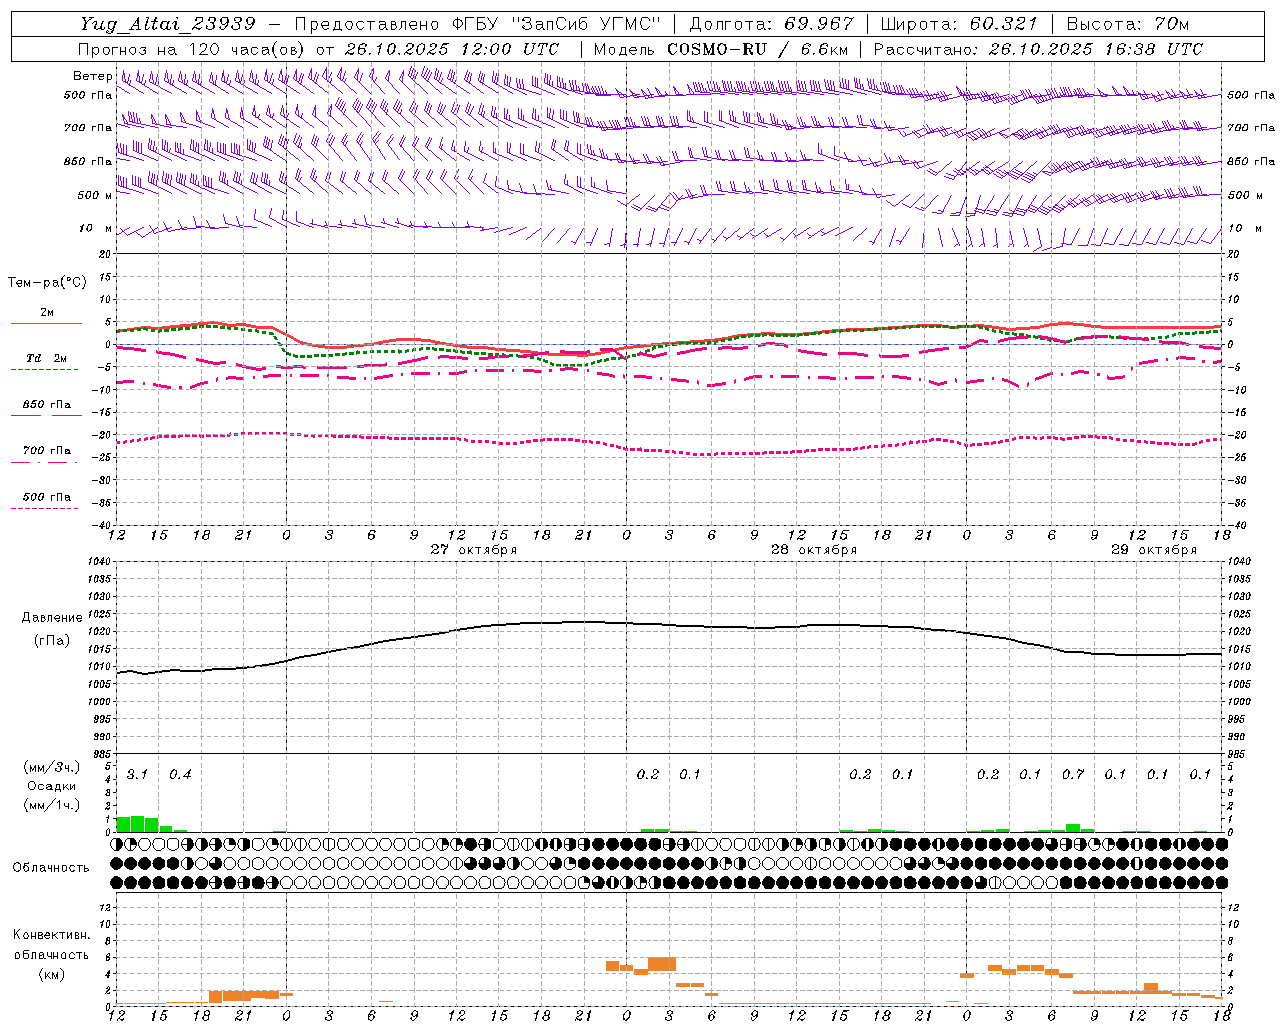Image resolution: width=1280 pixels, height=1024 pixels.
Task: Click the "-40" value on left temperature axis
Action: pos(101,525)
